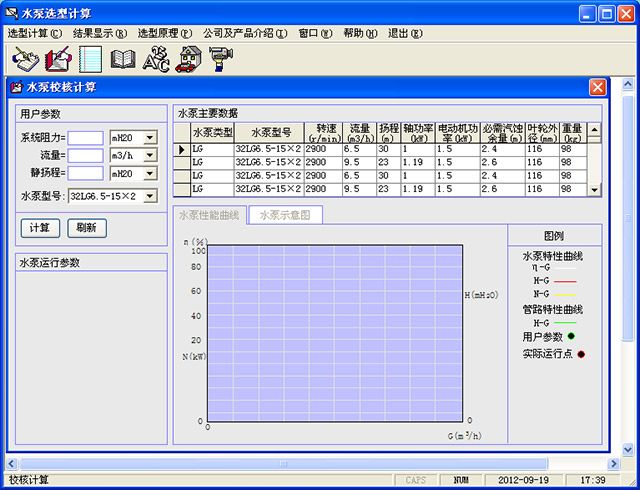
Task: Switch to the 水泵示意图 tab
Action: 285,215
